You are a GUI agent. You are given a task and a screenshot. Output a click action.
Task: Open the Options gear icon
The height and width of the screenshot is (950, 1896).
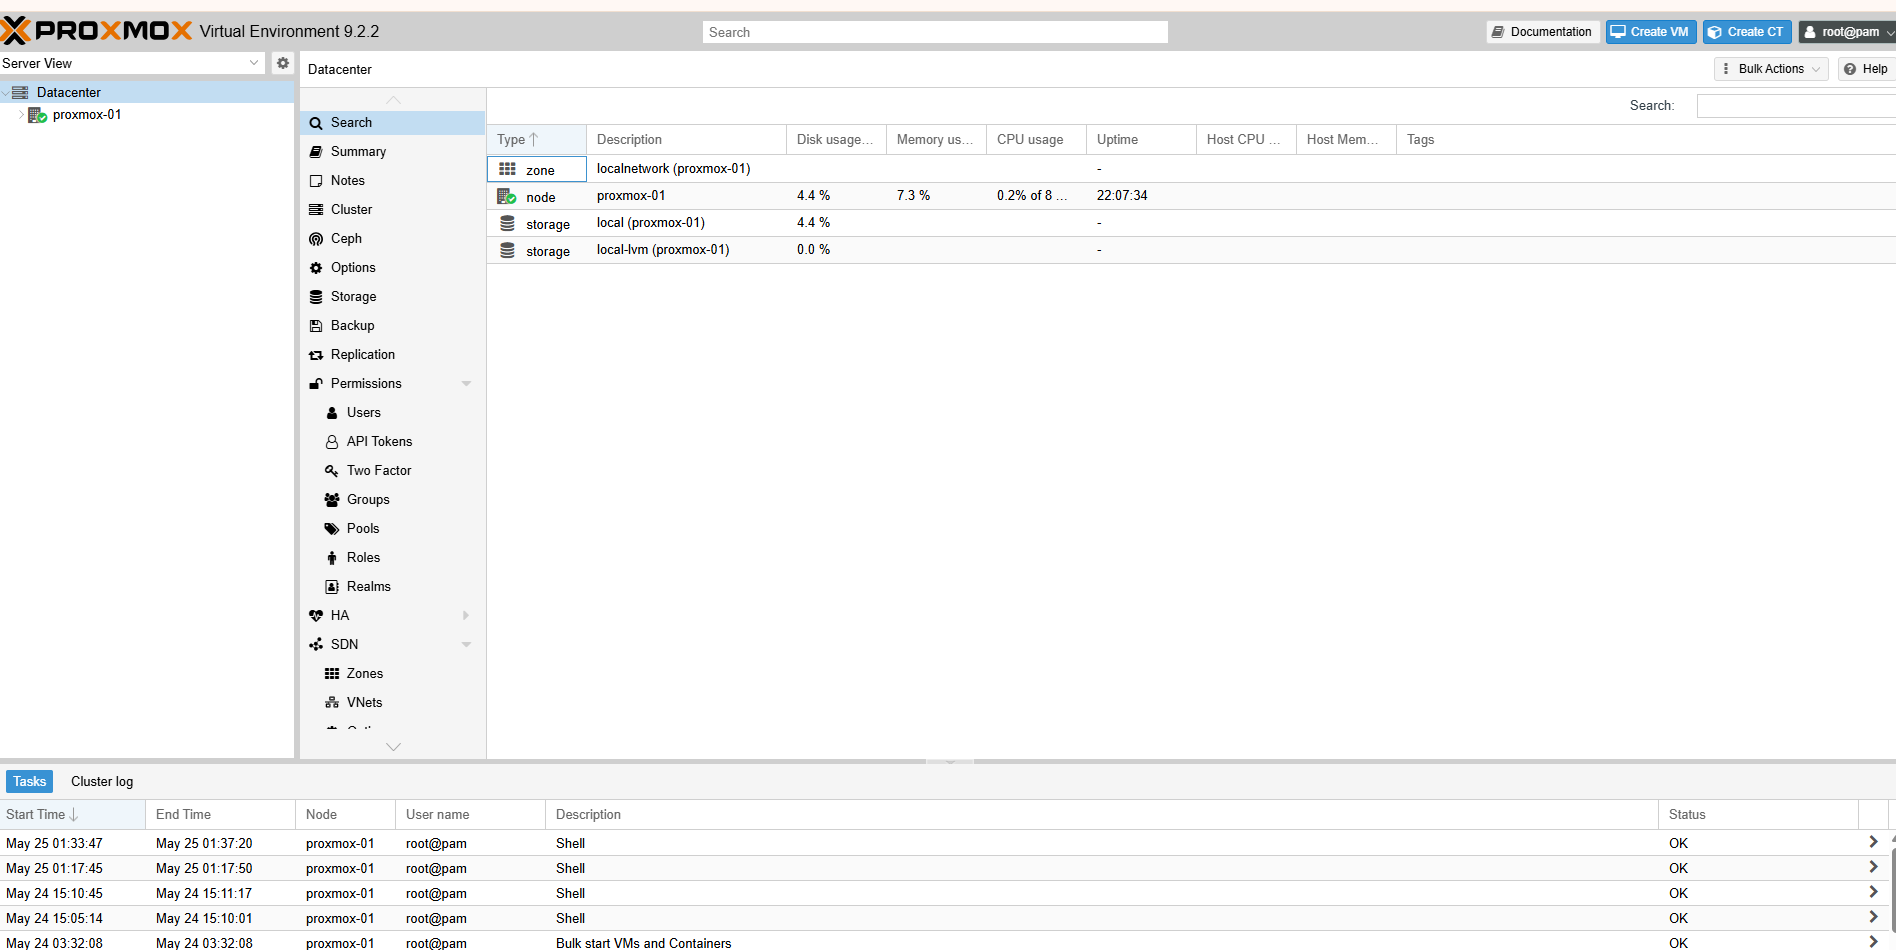click(x=316, y=268)
